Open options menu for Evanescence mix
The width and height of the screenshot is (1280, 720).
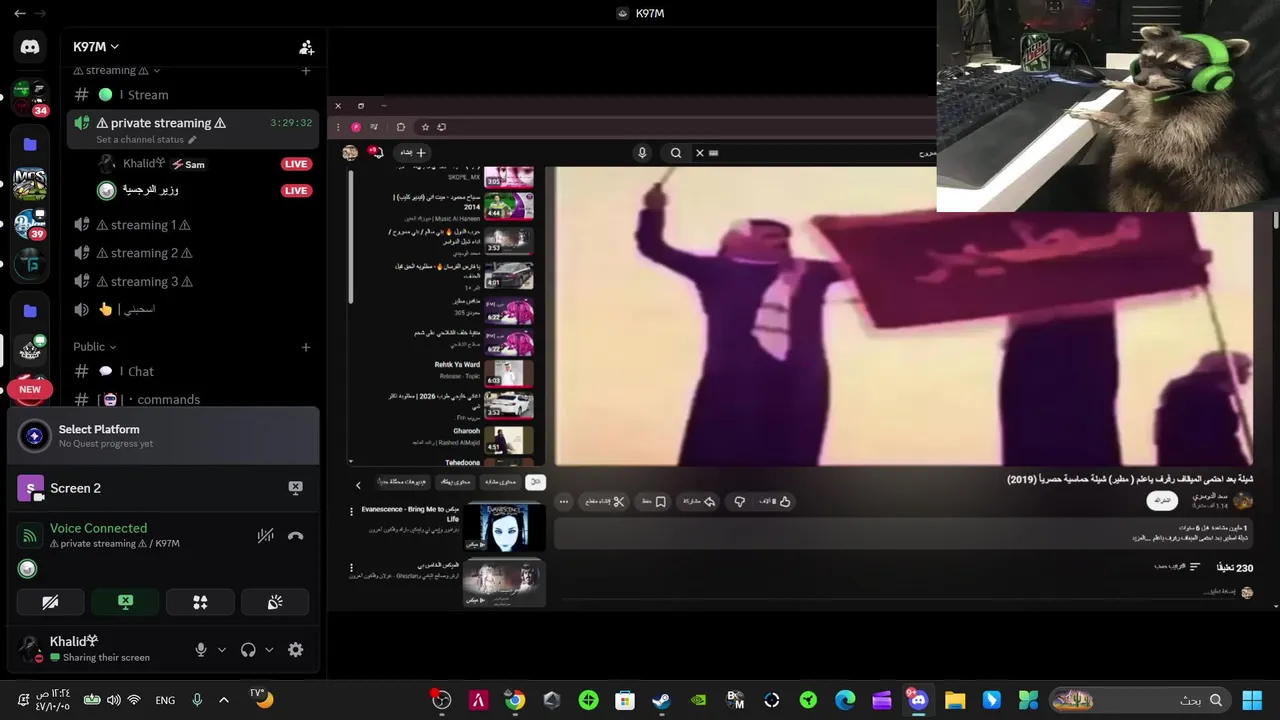(x=351, y=511)
